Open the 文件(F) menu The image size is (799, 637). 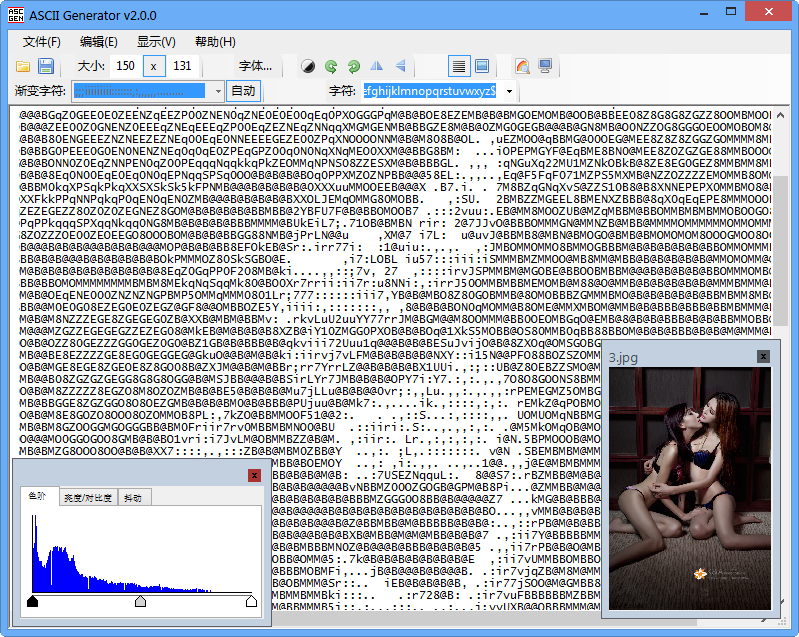[42, 42]
